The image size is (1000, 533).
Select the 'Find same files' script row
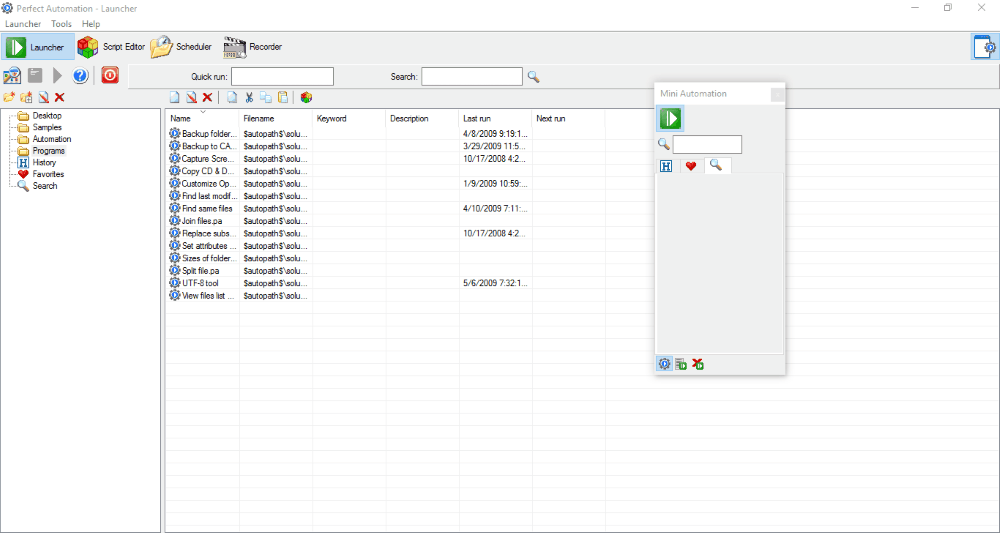[385, 208]
